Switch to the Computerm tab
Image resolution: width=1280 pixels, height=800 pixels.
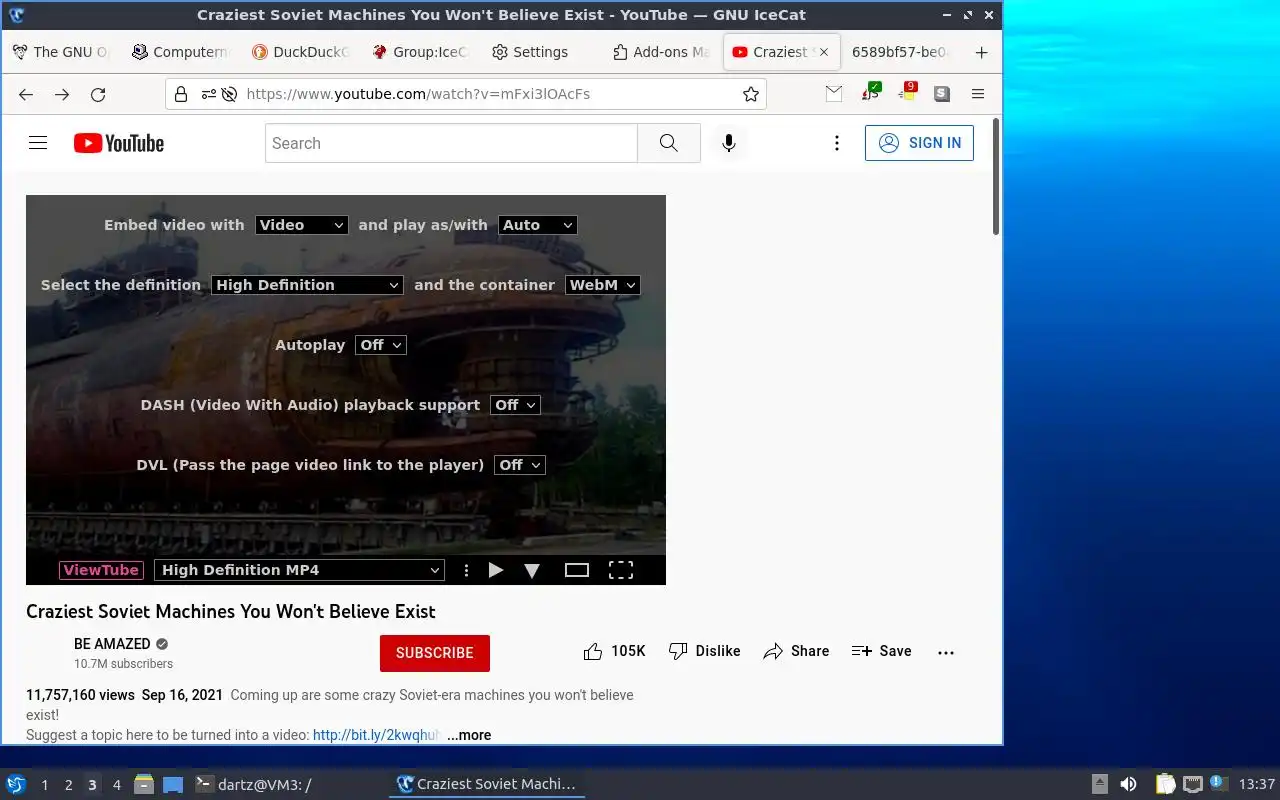pos(180,52)
